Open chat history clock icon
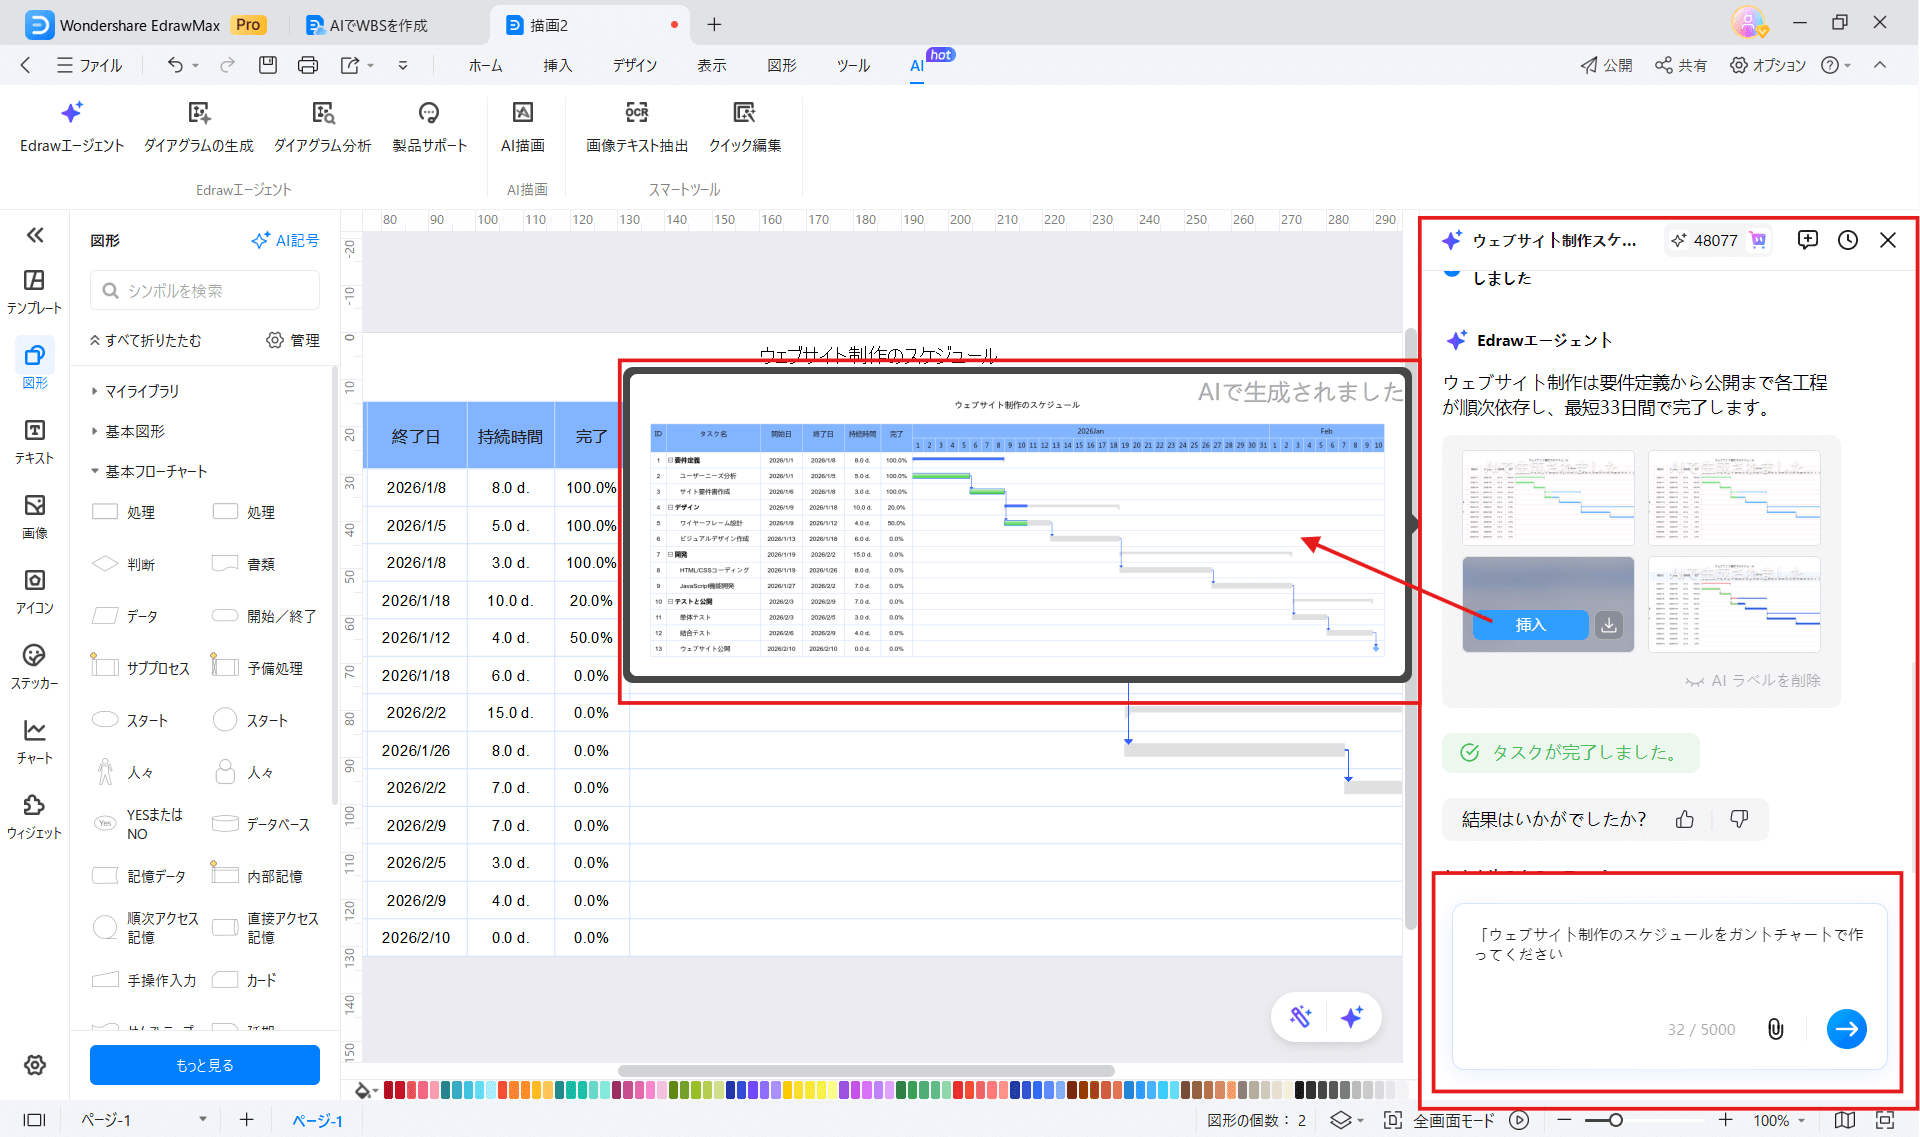1920x1137 pixels. coord(1847,240)
